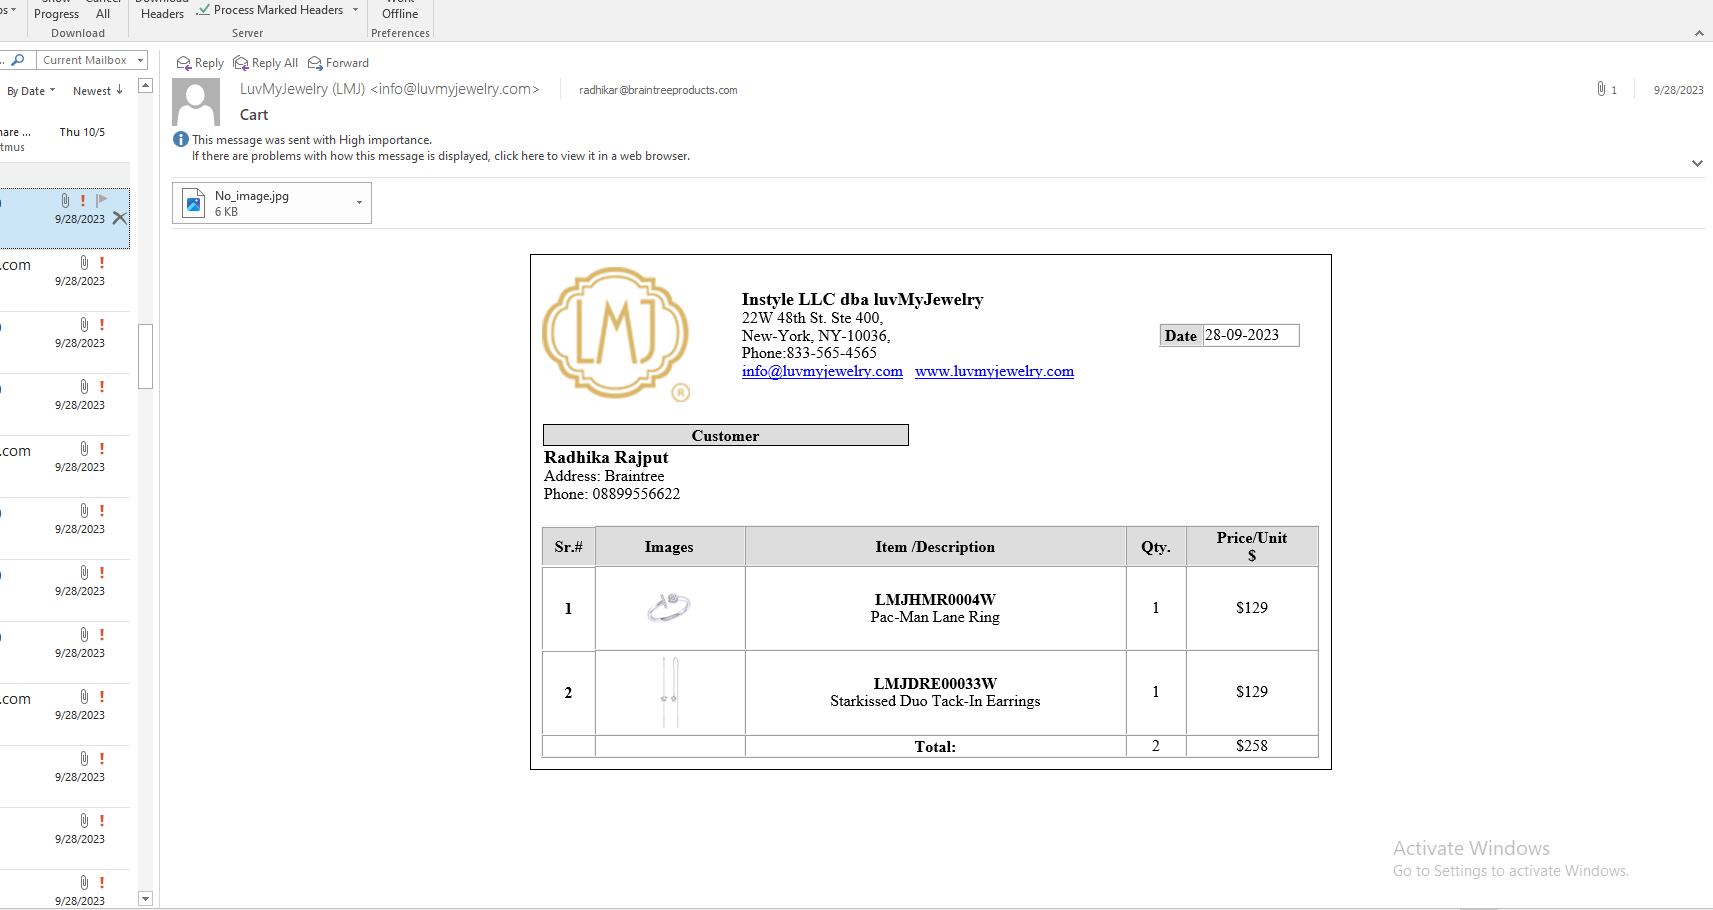
Task: Open the No_image.jpg attachment dropdown arrow
Action: point(359,203)
